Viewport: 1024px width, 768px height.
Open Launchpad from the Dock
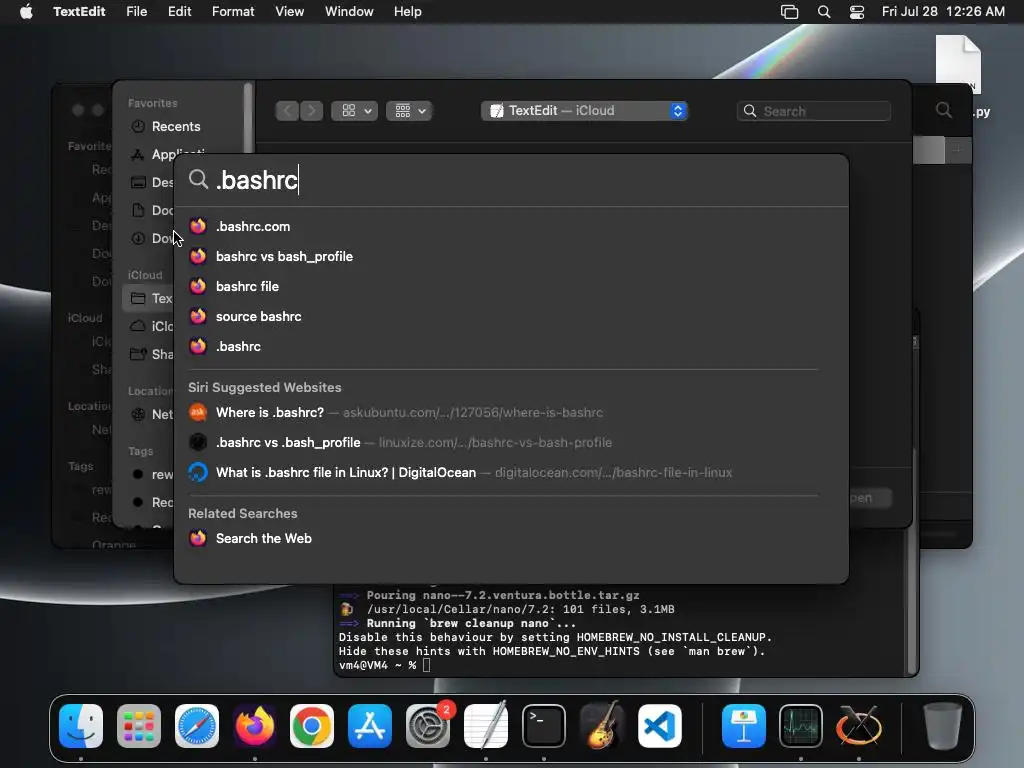pos(138,726)
